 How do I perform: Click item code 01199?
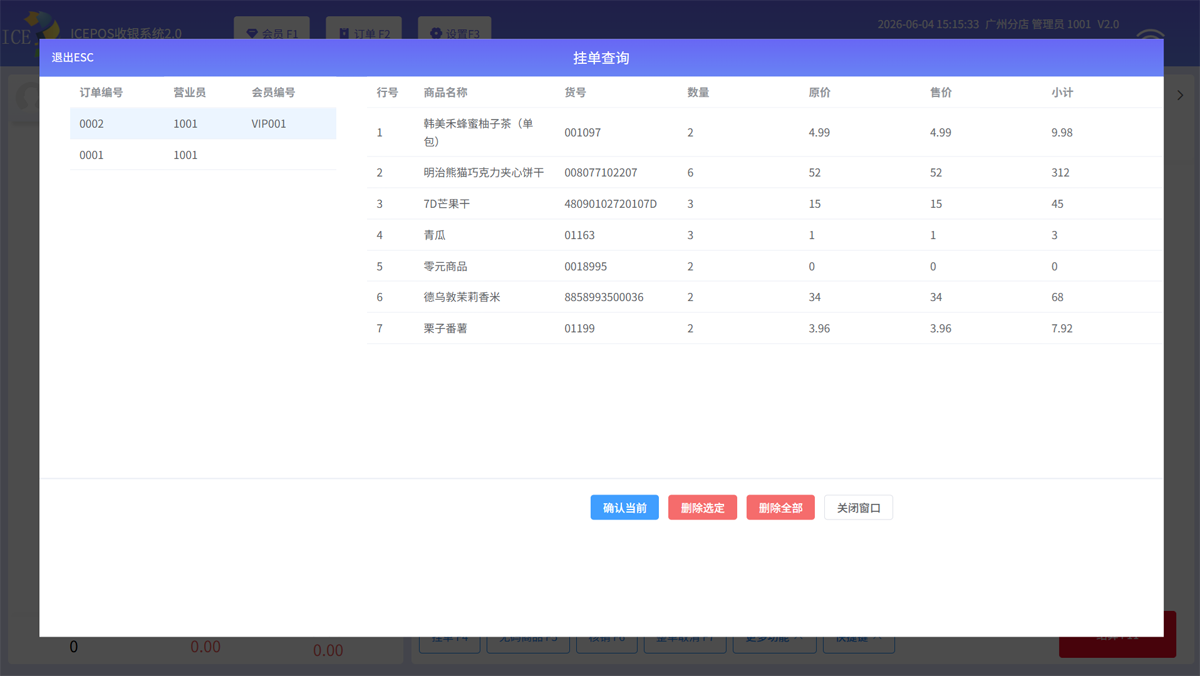tap(580, 328)
